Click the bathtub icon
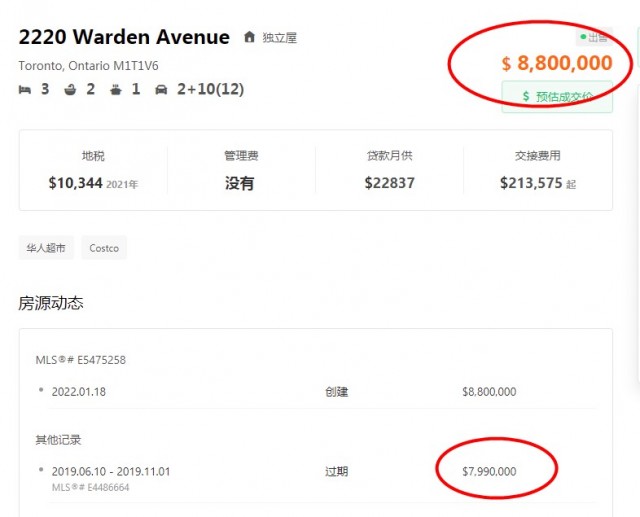The height and width of the screenshot is (517, 640). coord(69,90)
